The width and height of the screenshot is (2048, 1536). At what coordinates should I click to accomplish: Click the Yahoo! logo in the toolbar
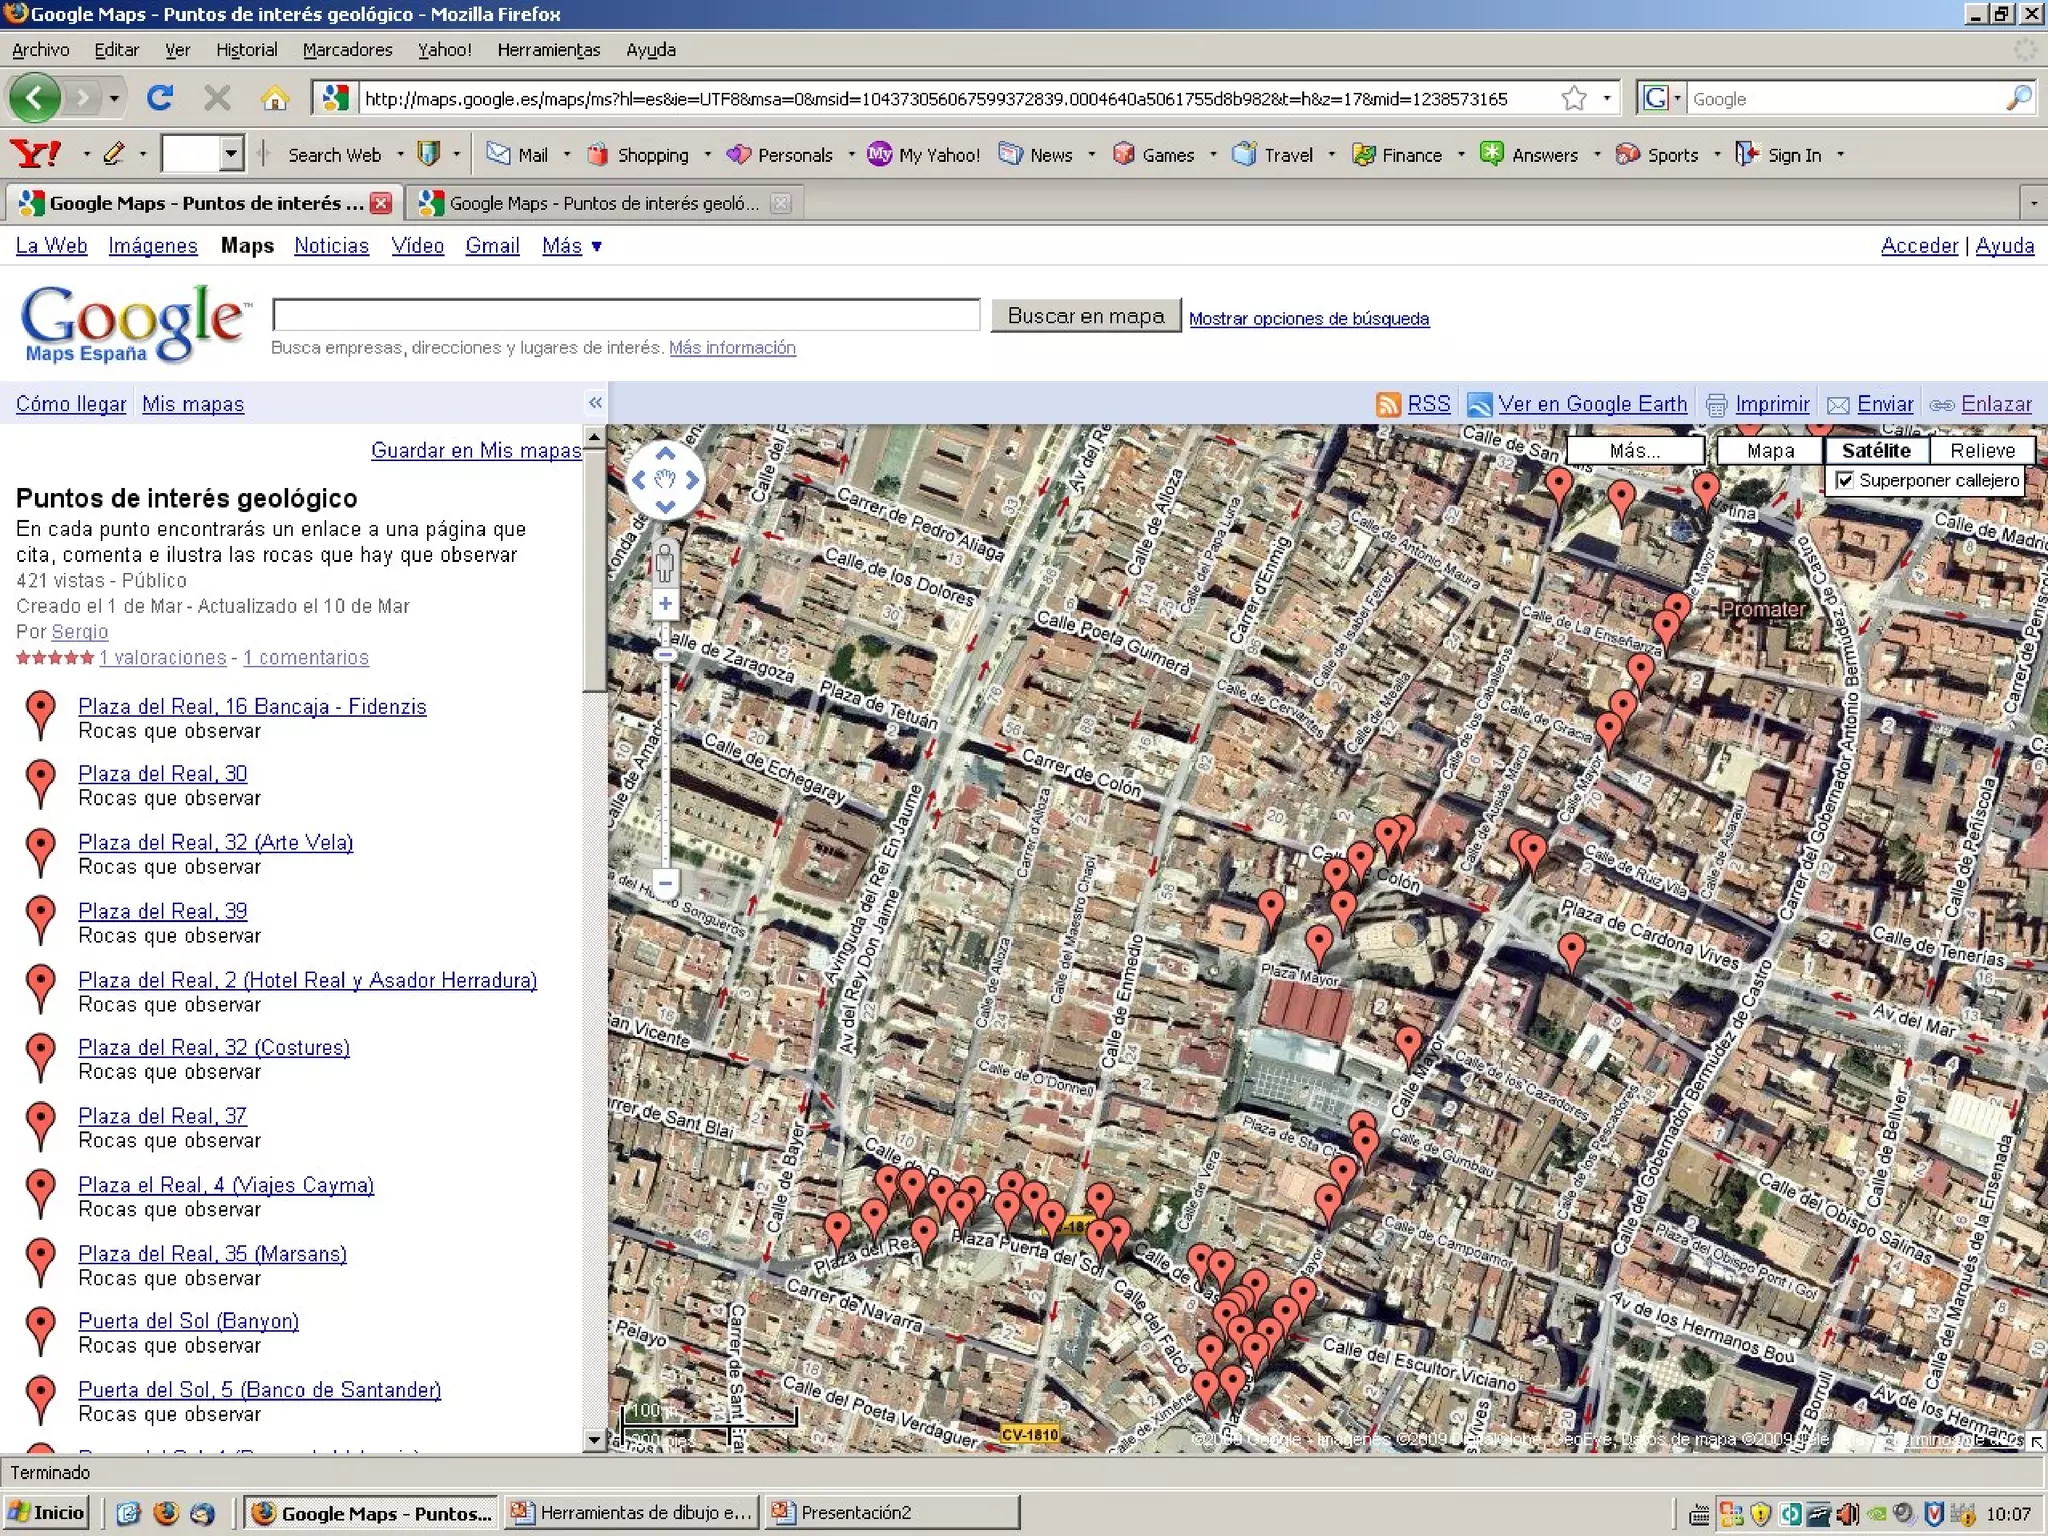click(x=35, y=154)
